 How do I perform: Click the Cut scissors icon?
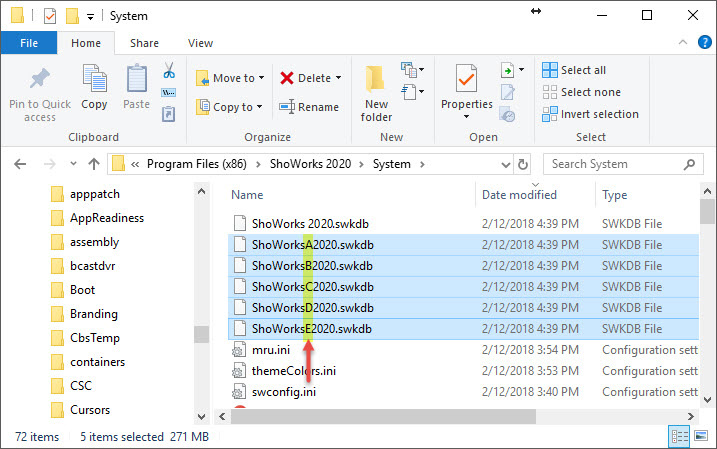pyautogui.click(x=169, y=70)
